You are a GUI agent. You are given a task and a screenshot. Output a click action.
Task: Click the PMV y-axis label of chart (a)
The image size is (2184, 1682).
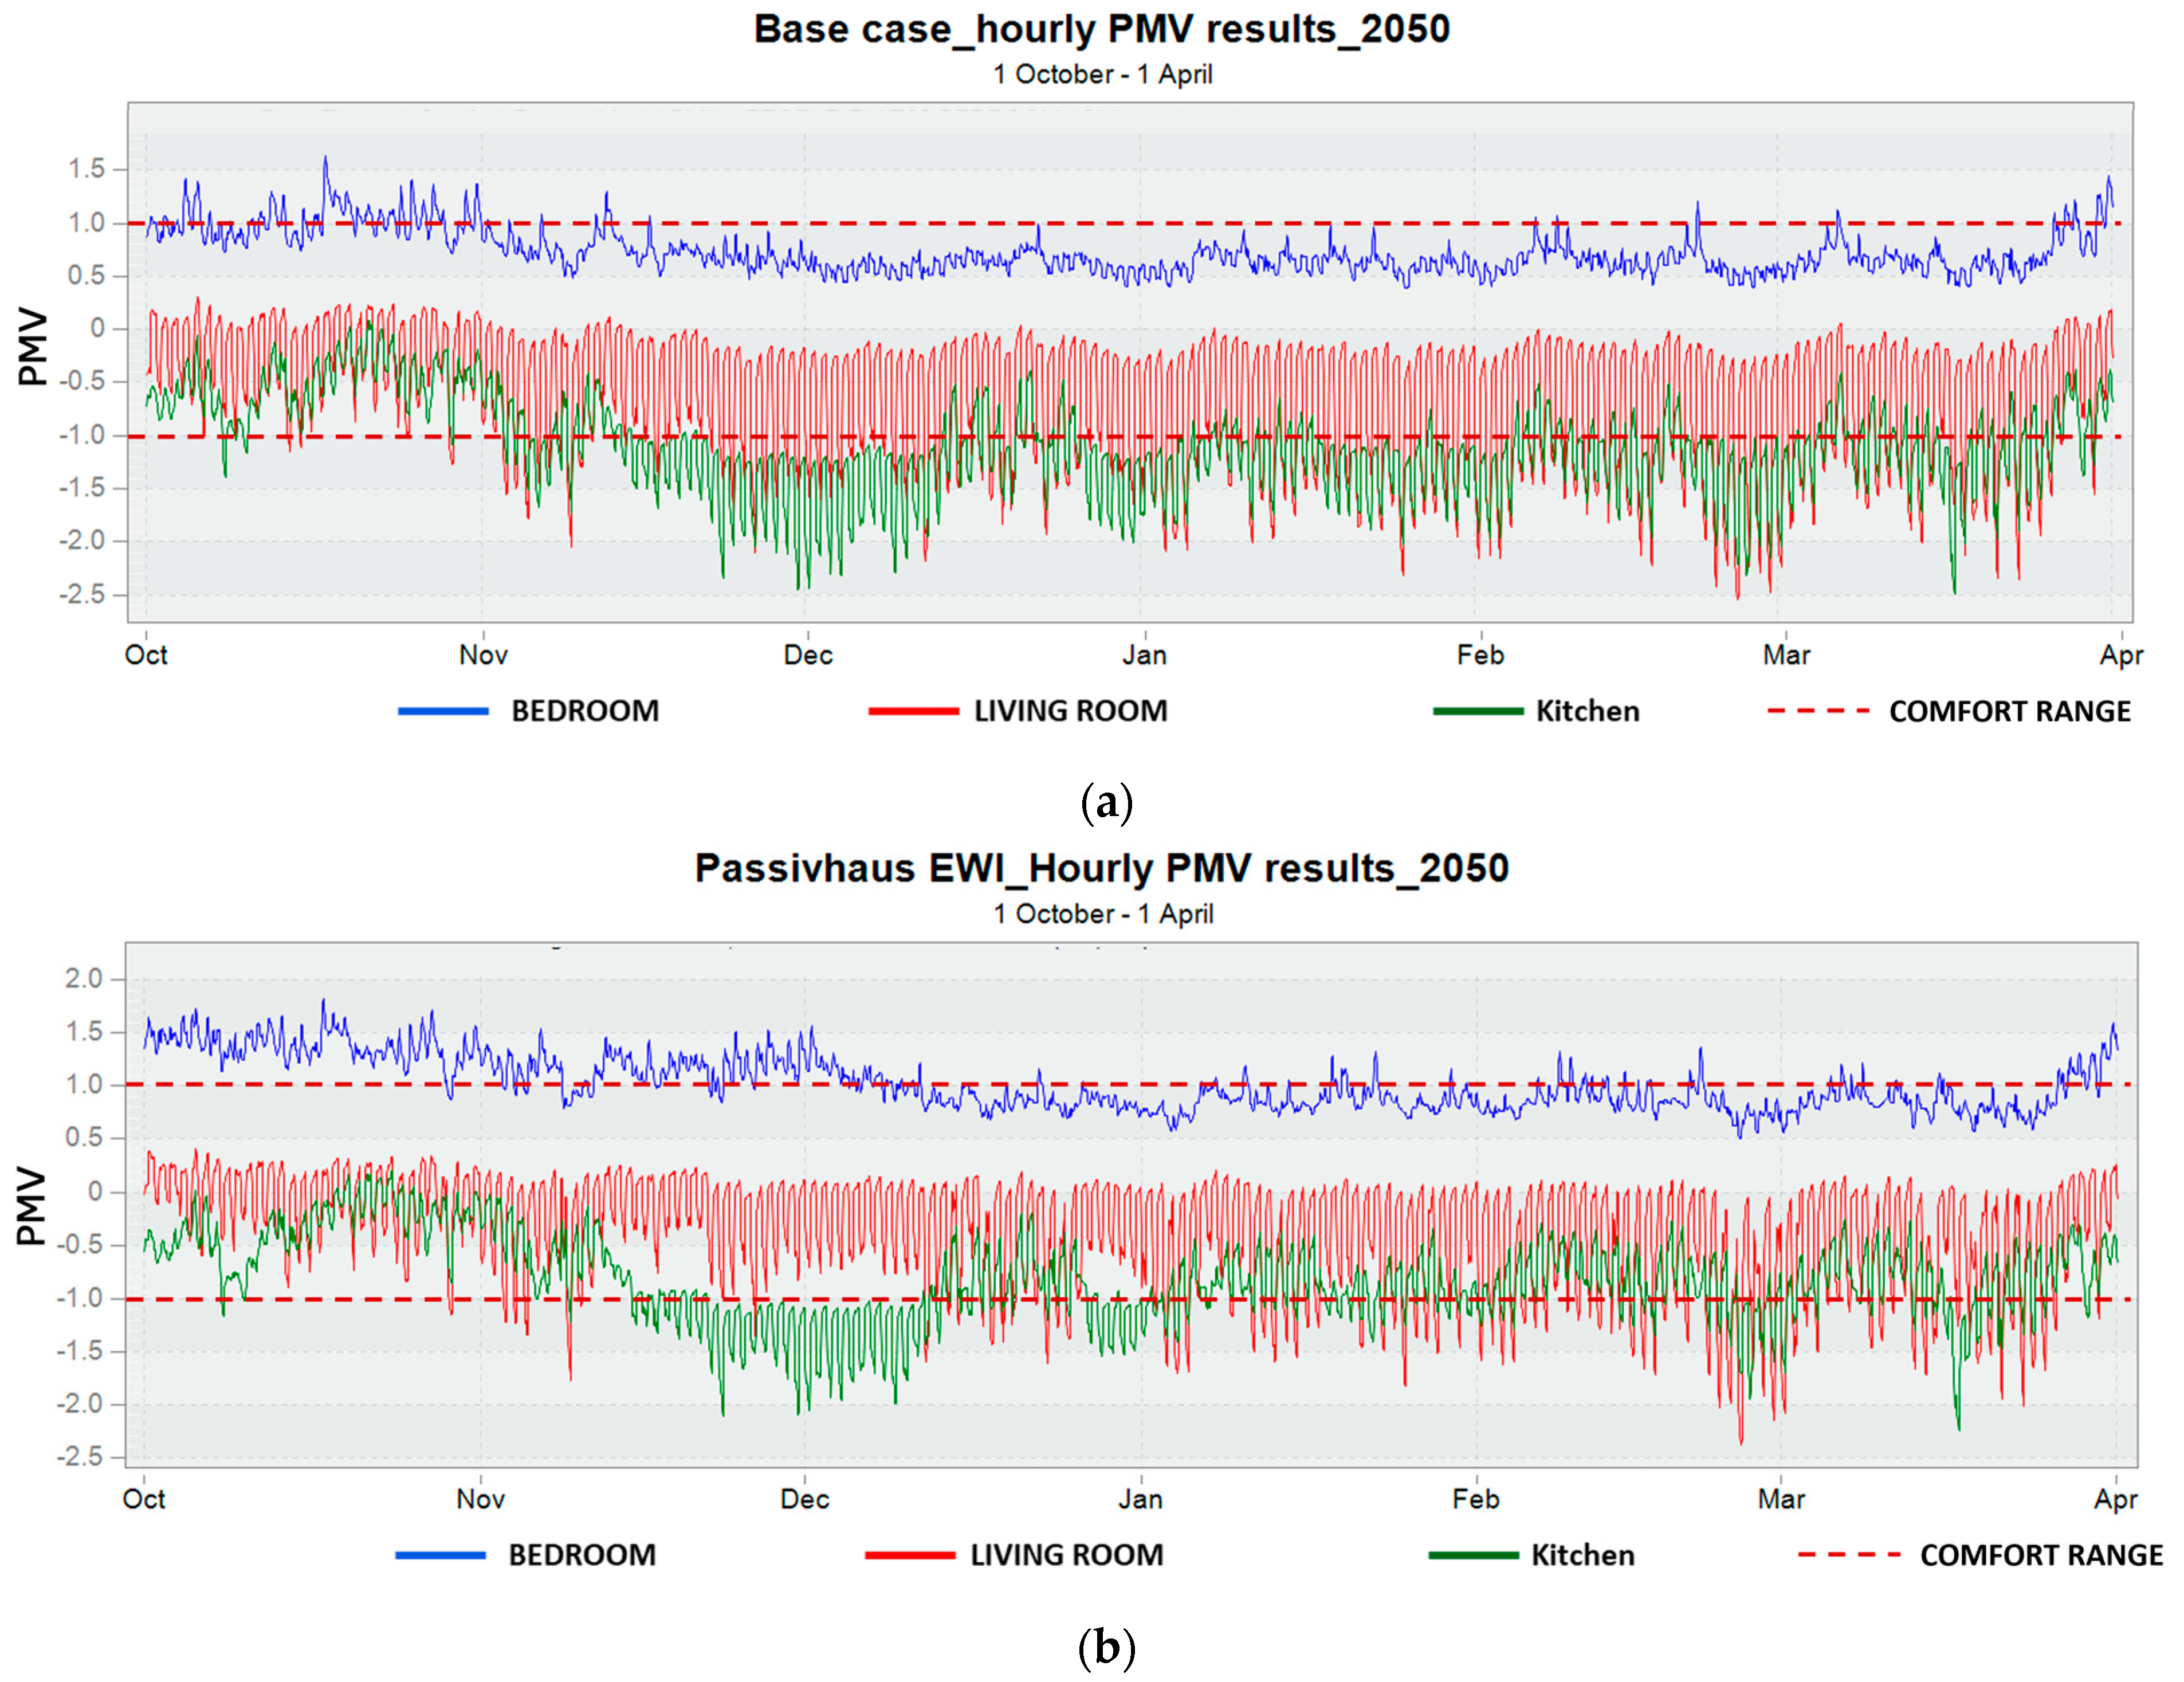tap(33, 347)
